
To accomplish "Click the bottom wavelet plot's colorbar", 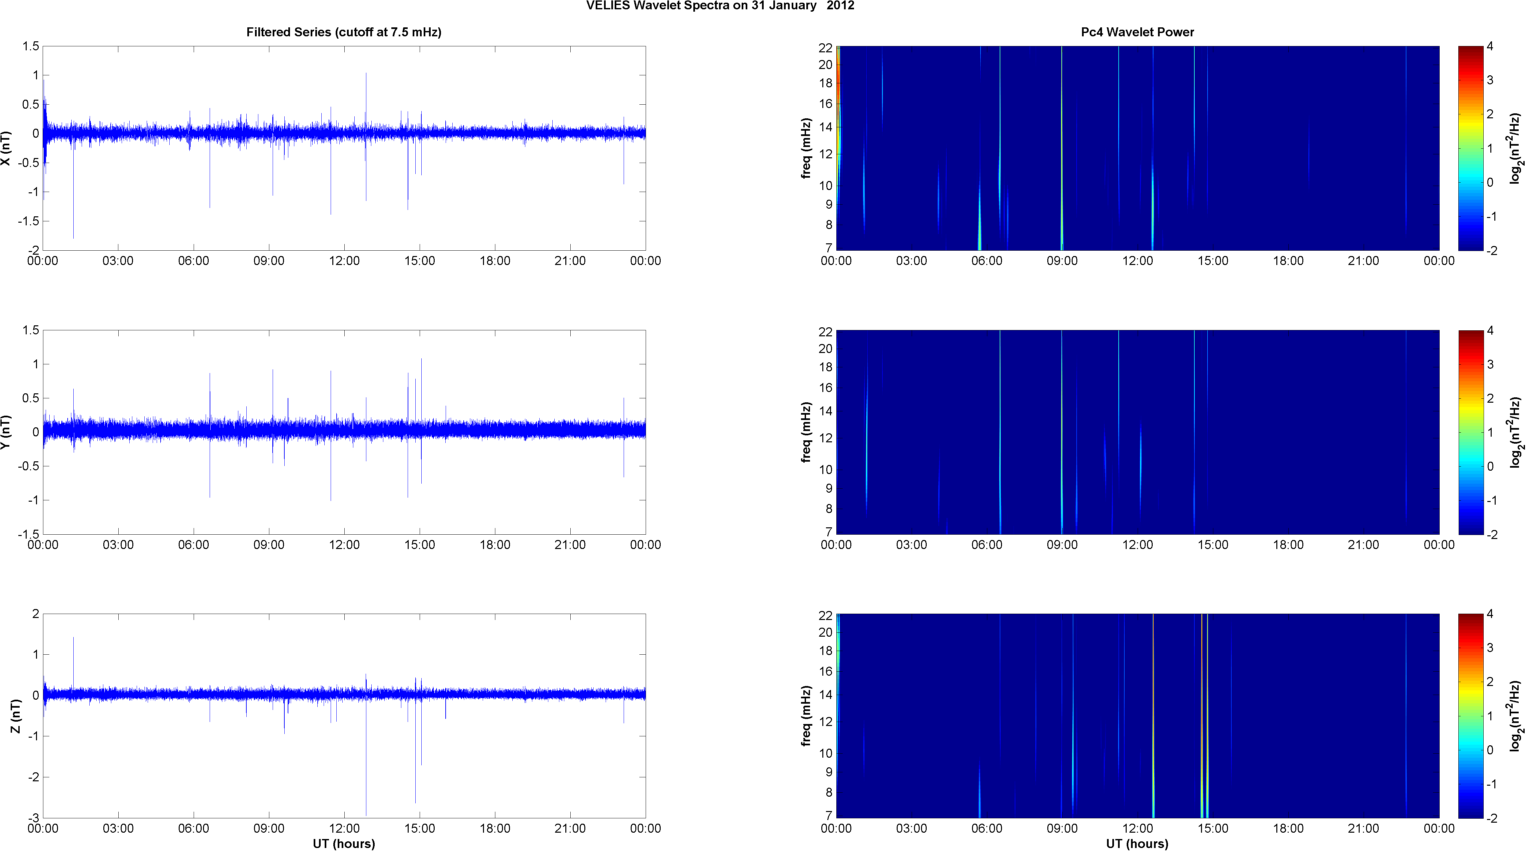I will [x=1470, y=716].
